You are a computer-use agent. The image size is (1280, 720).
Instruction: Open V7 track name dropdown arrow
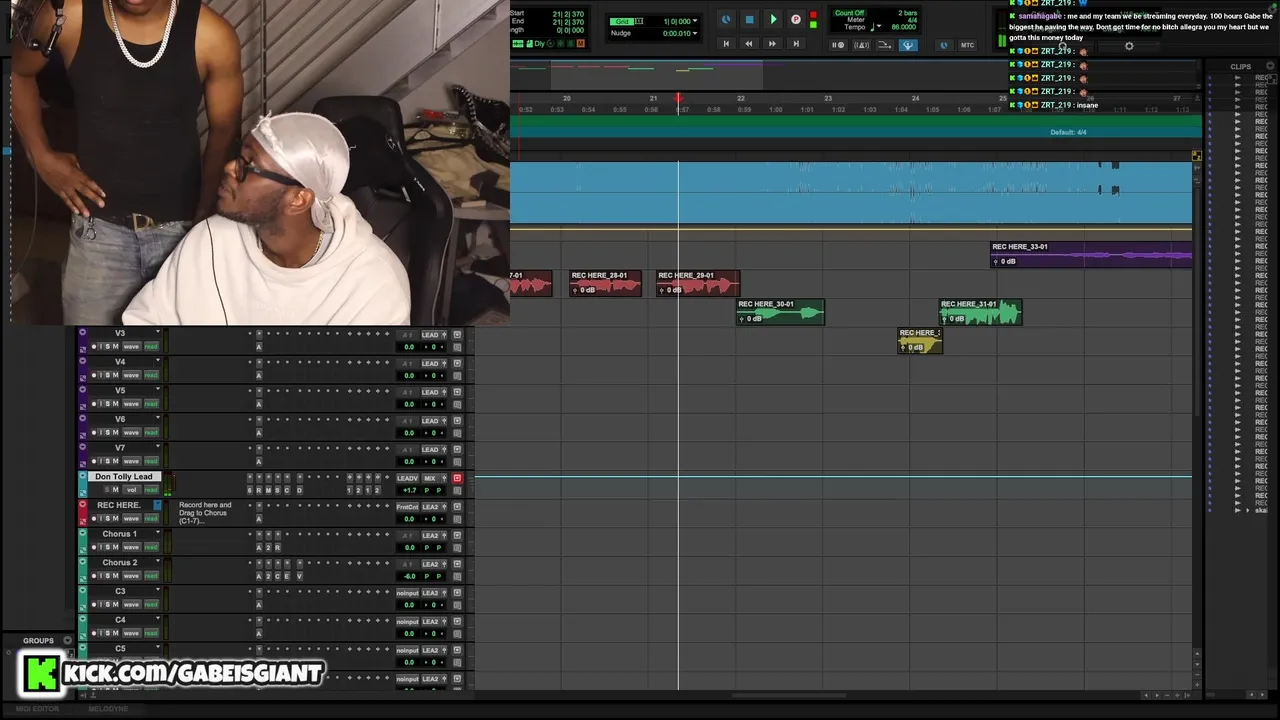pos(157,447)
